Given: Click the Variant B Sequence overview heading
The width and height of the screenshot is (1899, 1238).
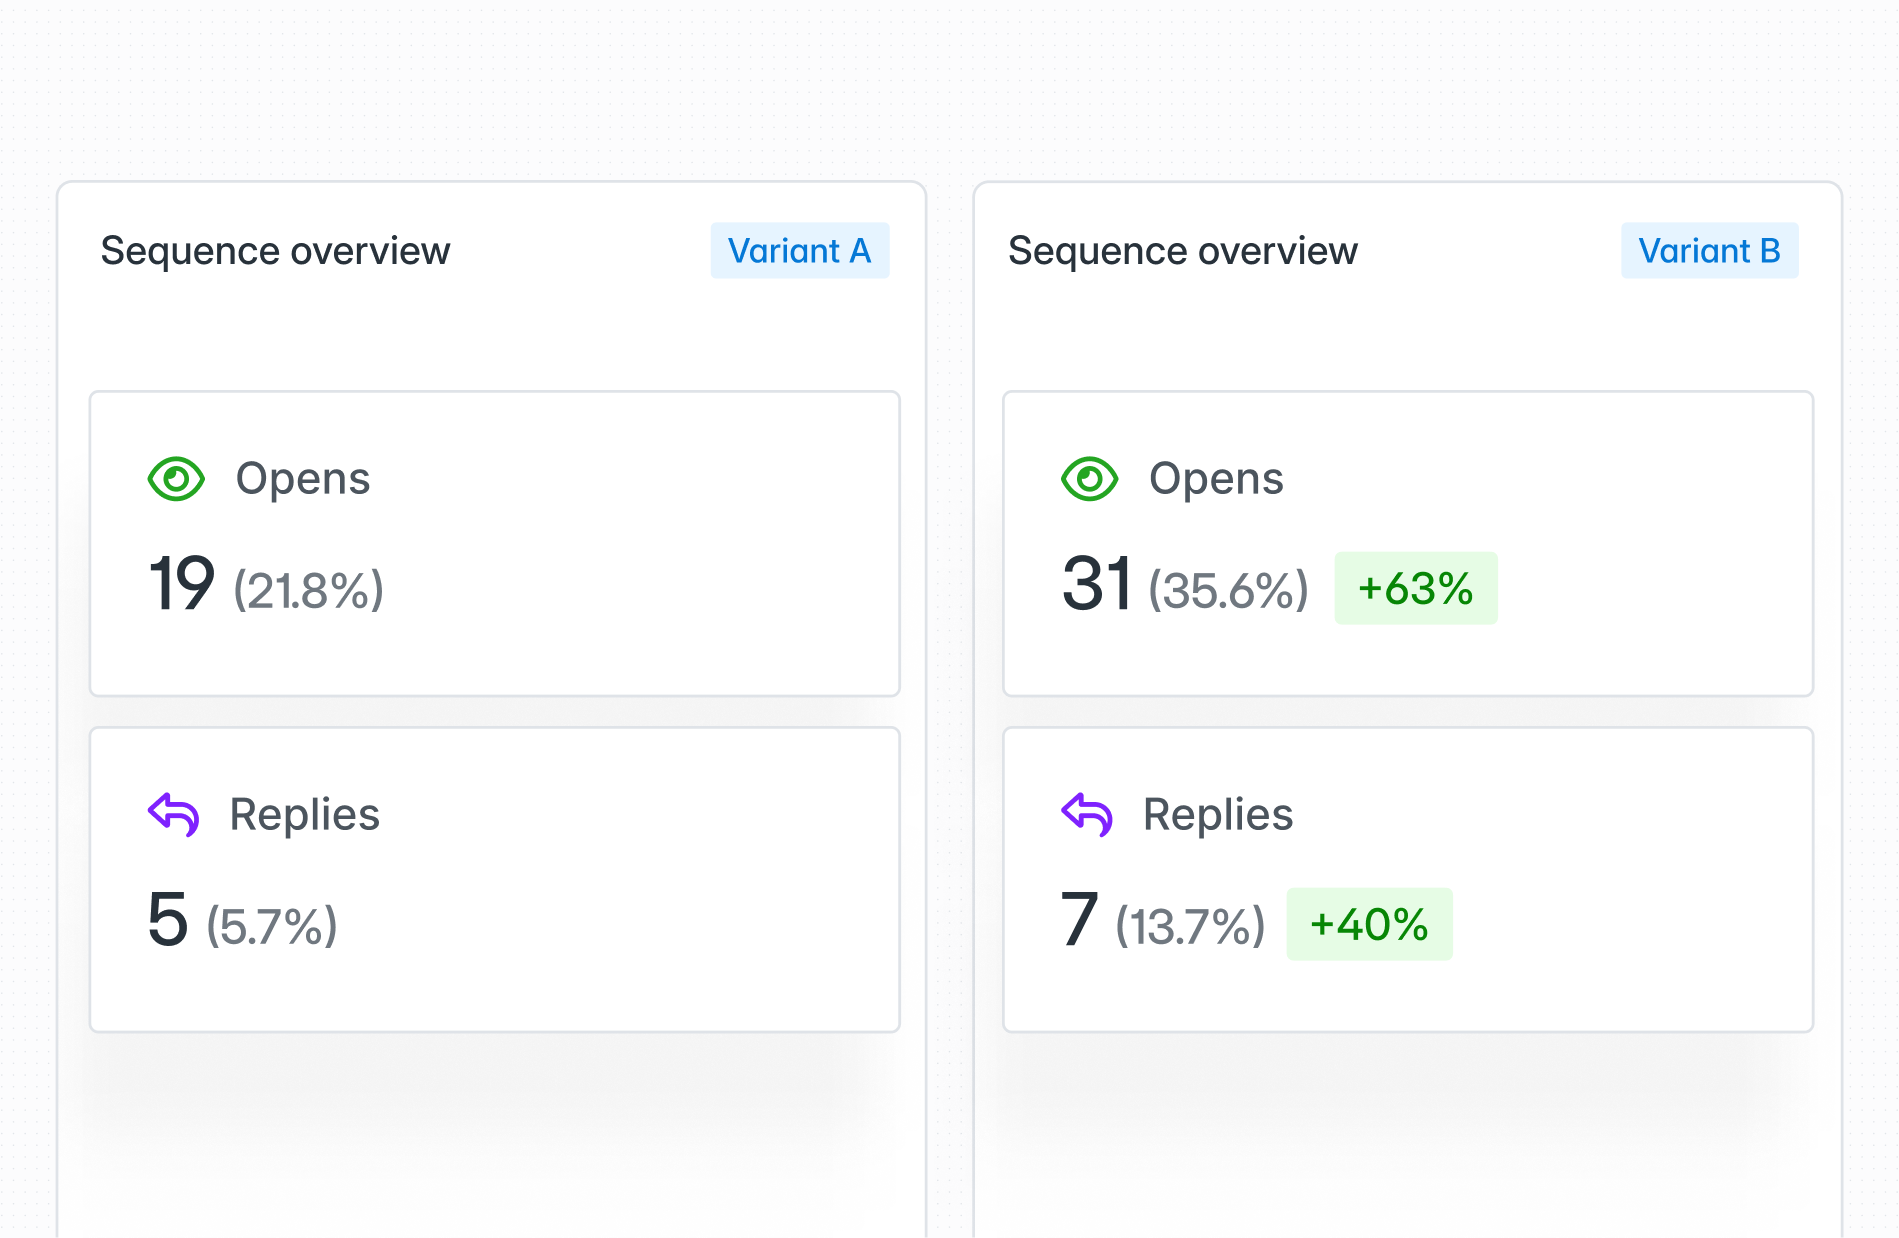Looking at the screenshot, I should coord(1182,251).
